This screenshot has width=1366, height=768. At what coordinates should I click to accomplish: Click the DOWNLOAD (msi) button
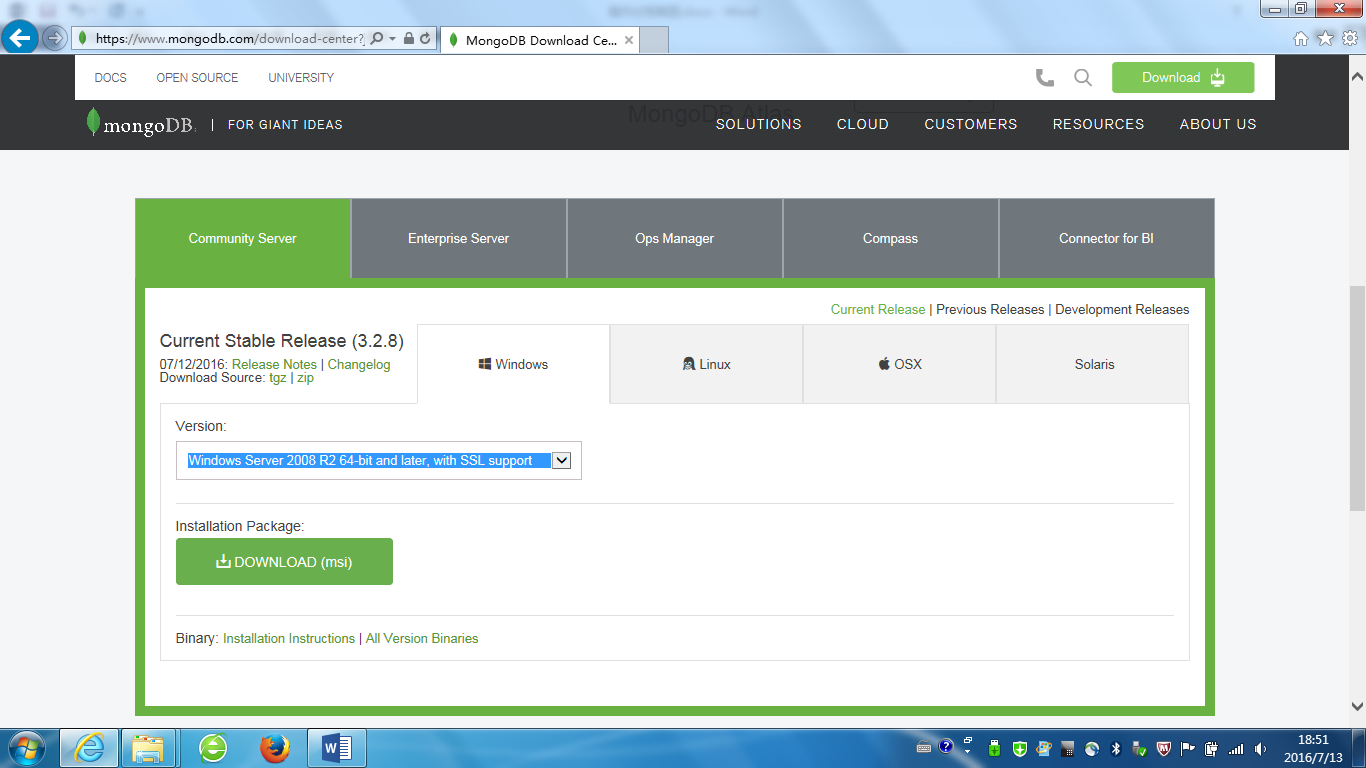[x=284, y=562]
